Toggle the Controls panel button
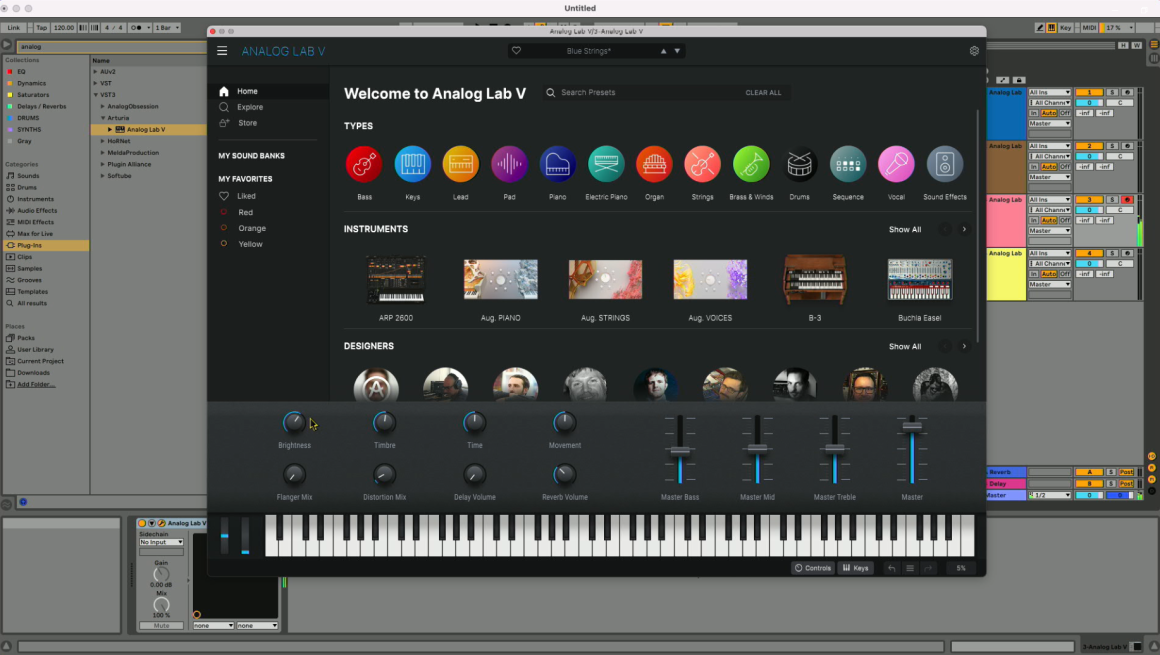This screenshot has width=1160, height=655. 812,568
